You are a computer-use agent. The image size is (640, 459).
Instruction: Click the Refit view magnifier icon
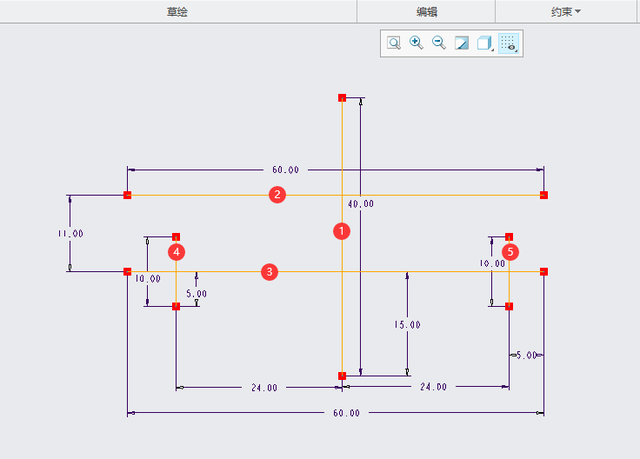point(394,43)
